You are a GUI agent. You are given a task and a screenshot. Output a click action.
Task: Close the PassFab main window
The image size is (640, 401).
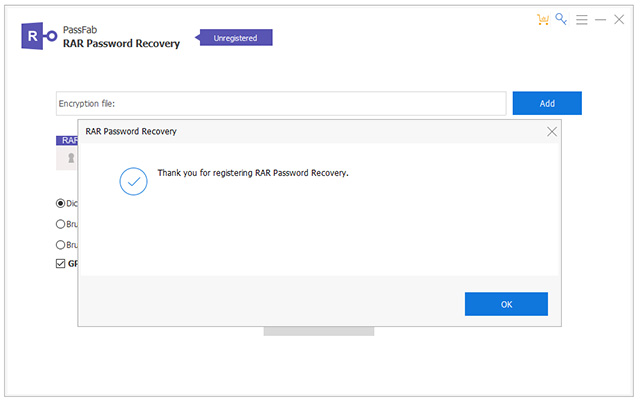click(x=619, y=19)
